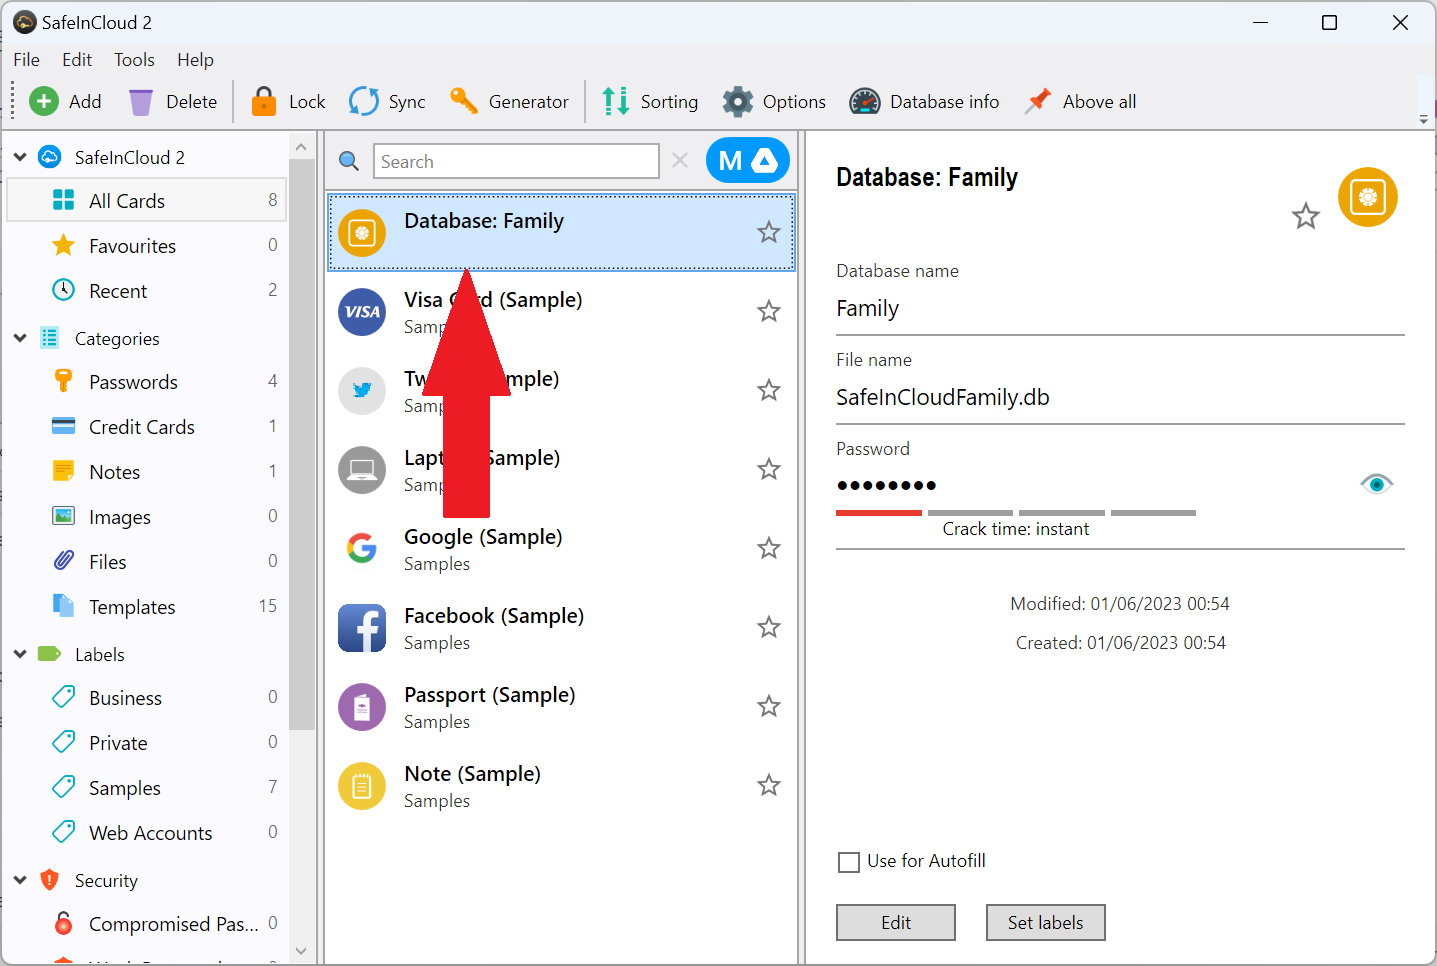Open the Tools menu
Viewport: 1437px width, 966px height.
coord(134,60)
